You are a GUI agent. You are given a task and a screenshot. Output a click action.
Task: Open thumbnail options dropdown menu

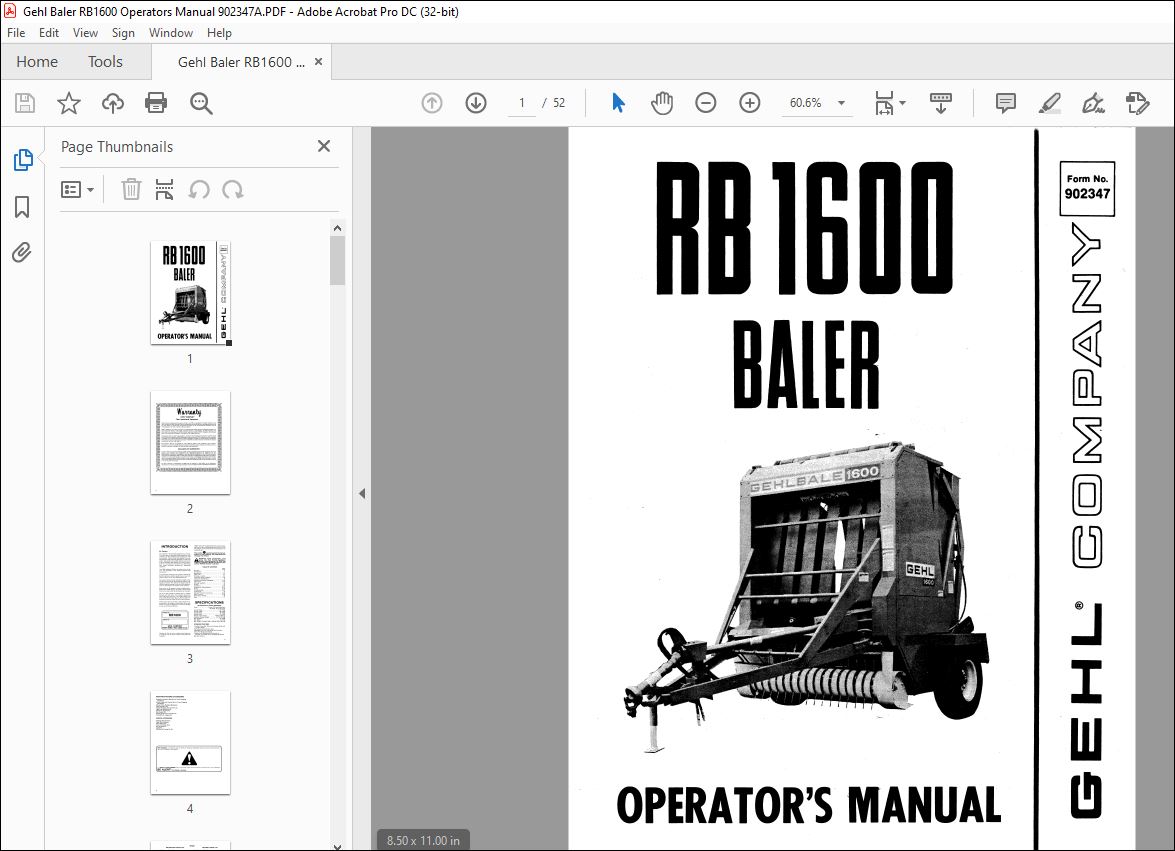(77, 190)
